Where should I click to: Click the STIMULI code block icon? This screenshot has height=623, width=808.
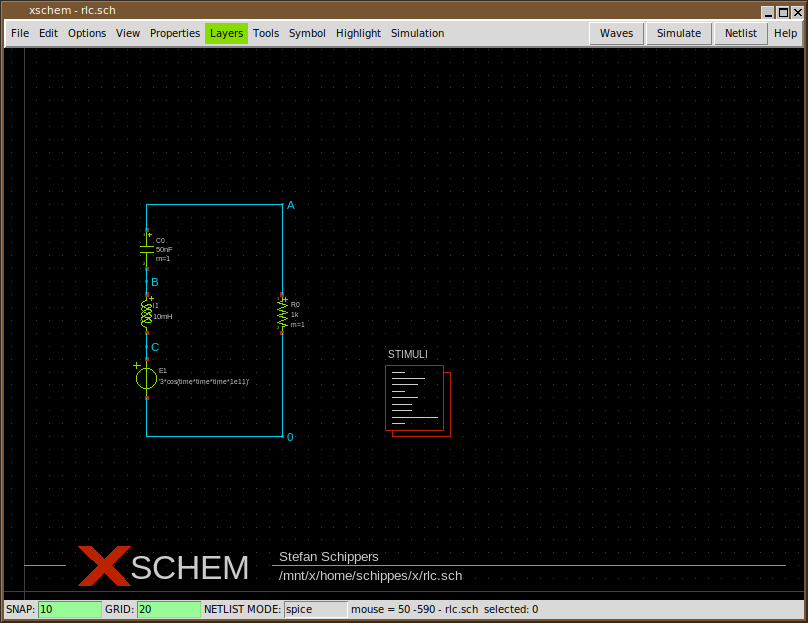point(415,398)
